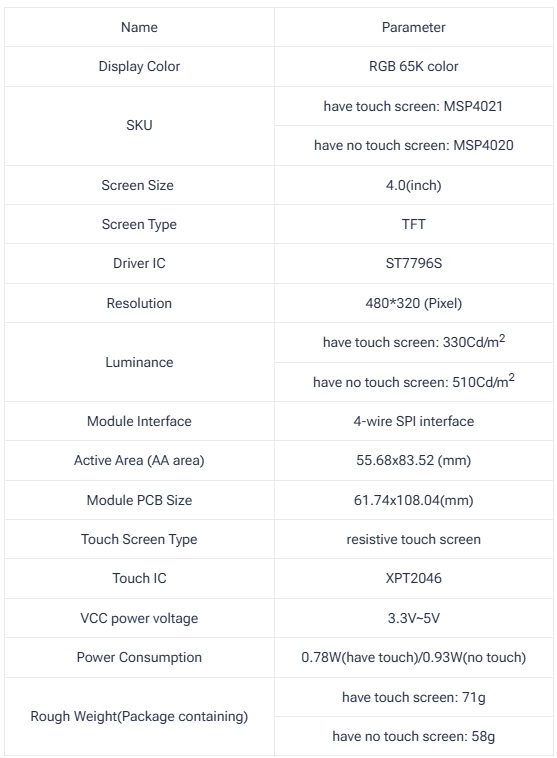Click the 3.3V~5V voltage value
Screen dimensions: 557x758
tap(413, 618)
